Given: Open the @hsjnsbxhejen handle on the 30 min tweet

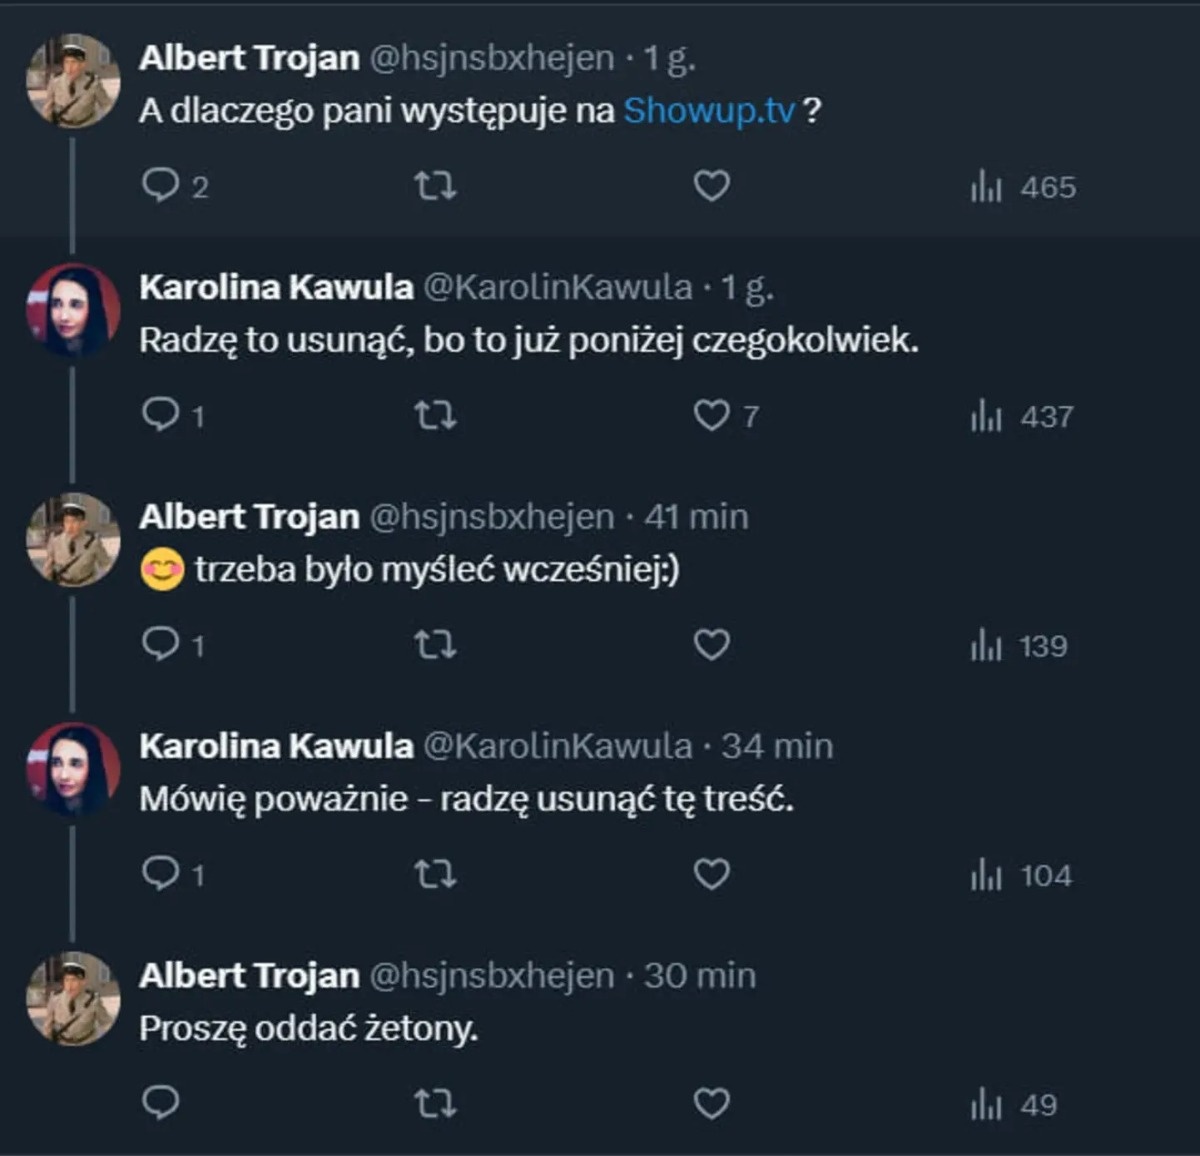Looking at the screenshot, I should 491,976.
